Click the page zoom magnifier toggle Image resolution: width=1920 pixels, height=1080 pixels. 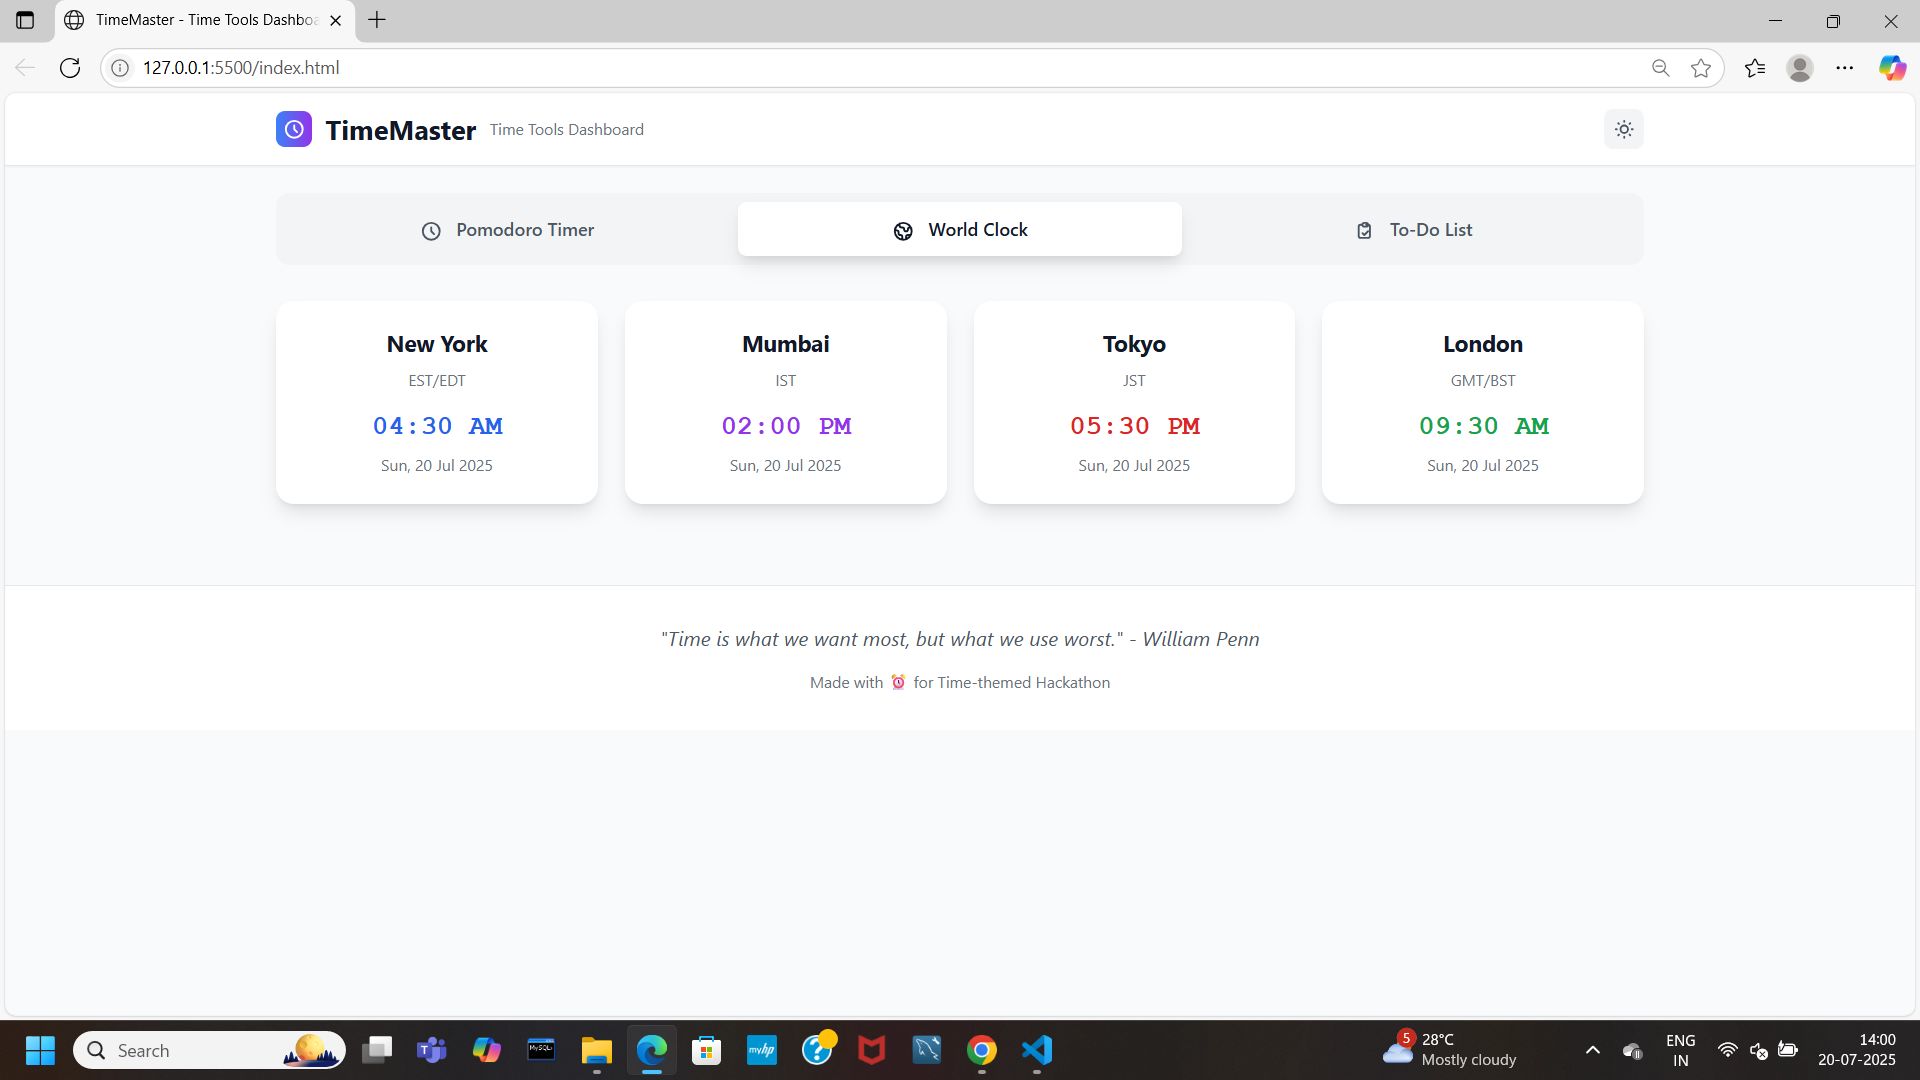pyautogui.click(x=1660, y=67)
